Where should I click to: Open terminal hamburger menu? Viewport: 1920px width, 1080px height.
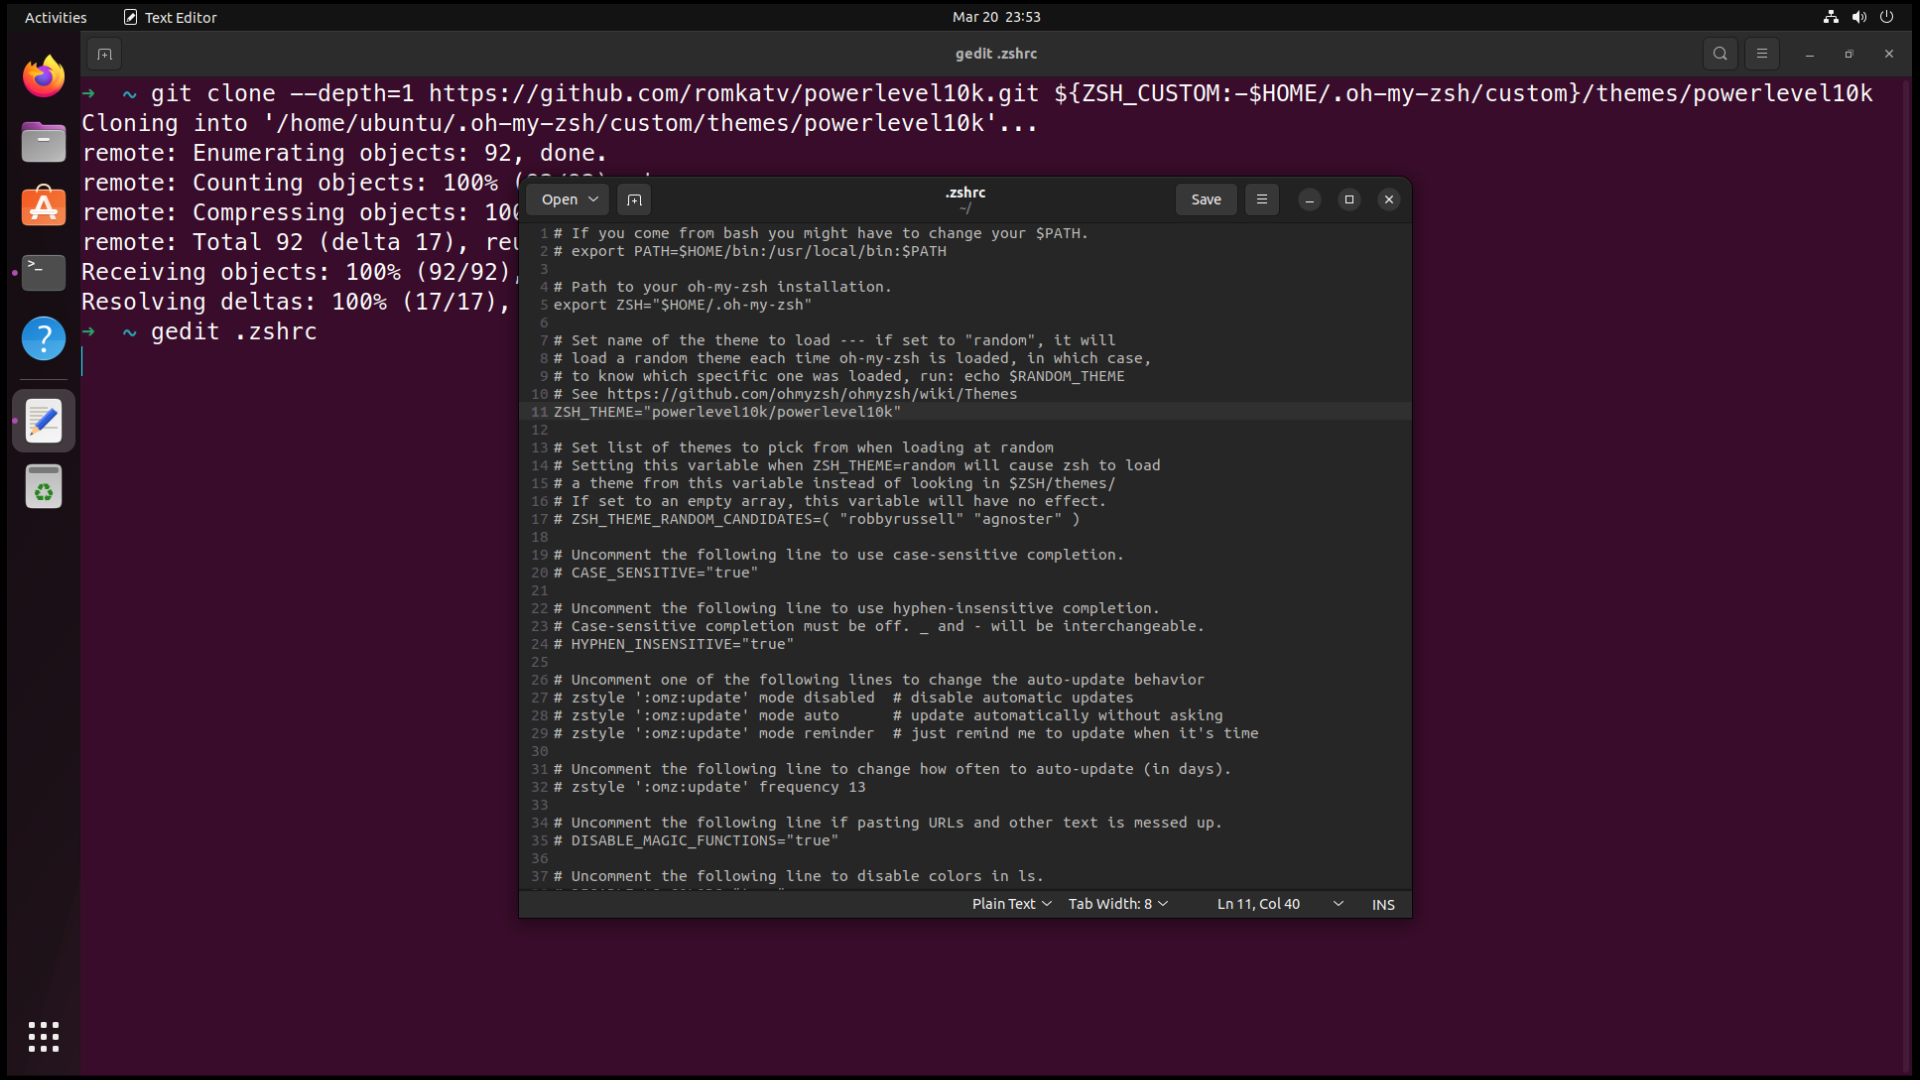coord(1762,54)
